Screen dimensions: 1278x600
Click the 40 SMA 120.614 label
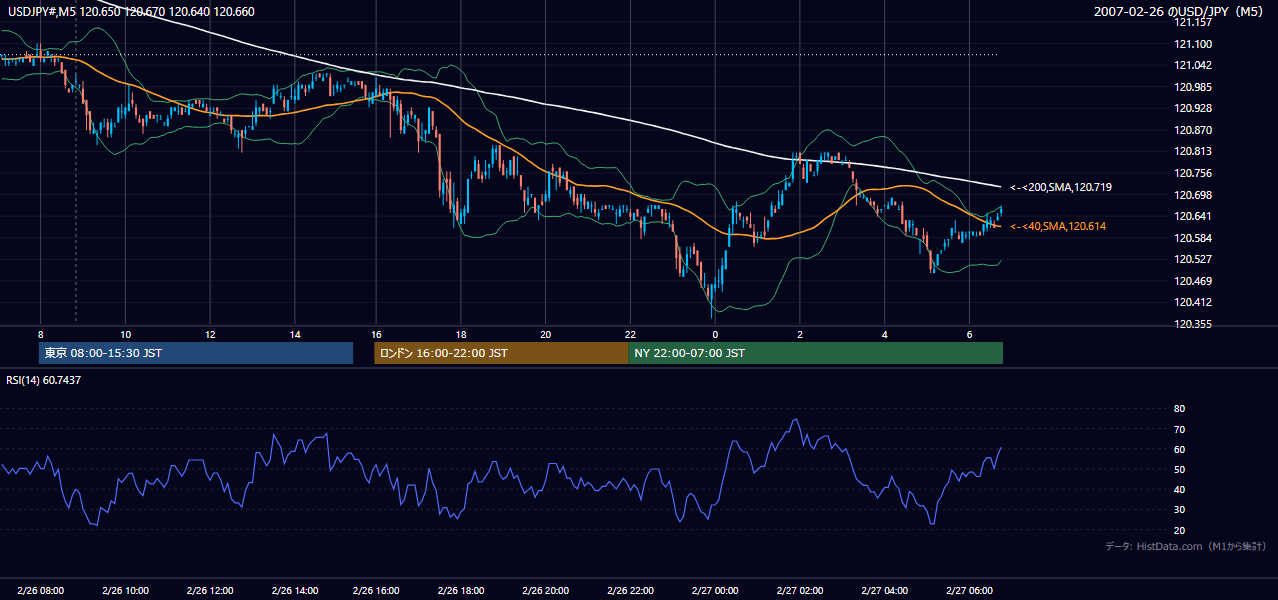pos(1058,227)
